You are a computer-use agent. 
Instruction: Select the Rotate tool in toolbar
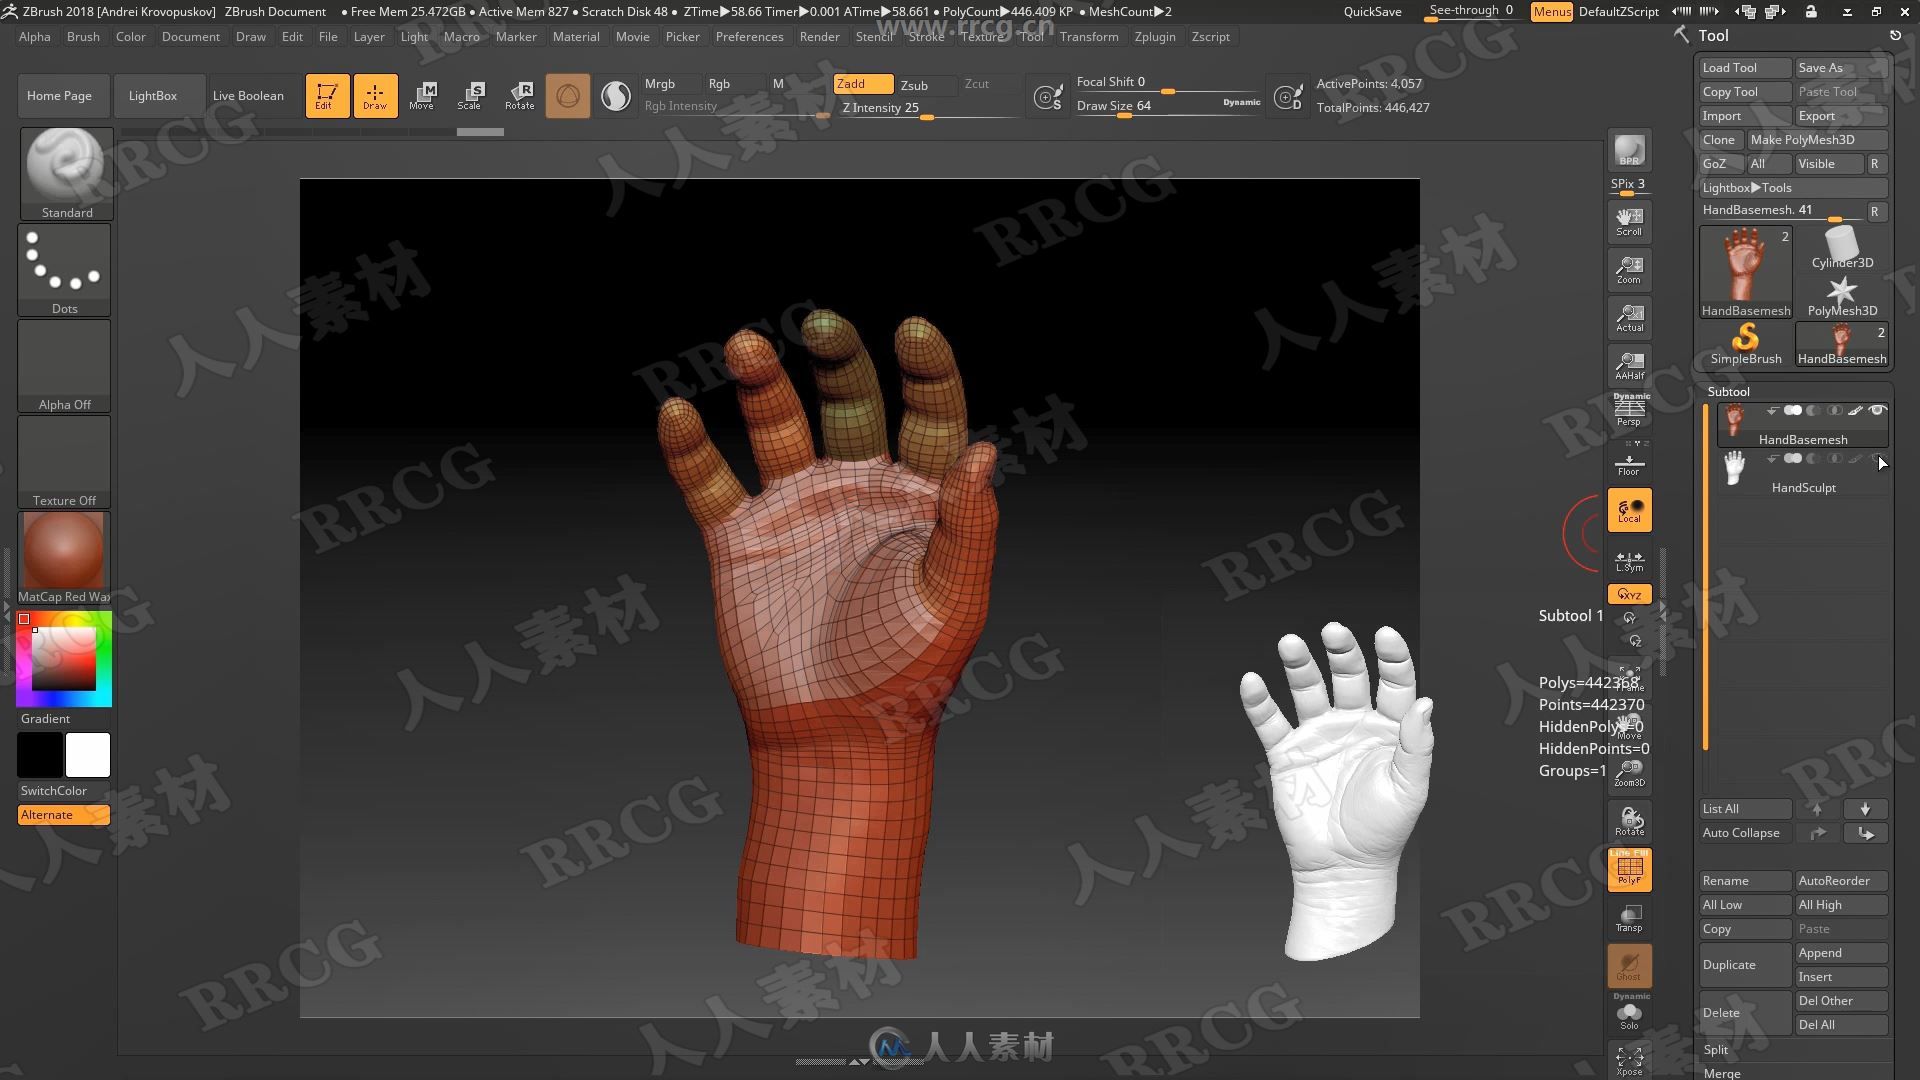[x=518, y=95]
